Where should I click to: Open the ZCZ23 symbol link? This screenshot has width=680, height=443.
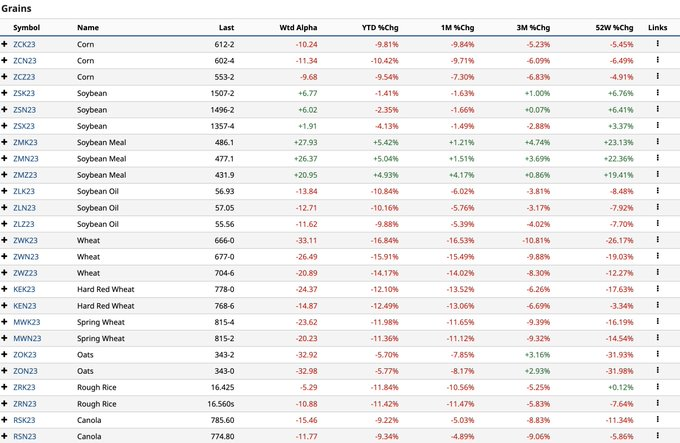click(24, 77)
